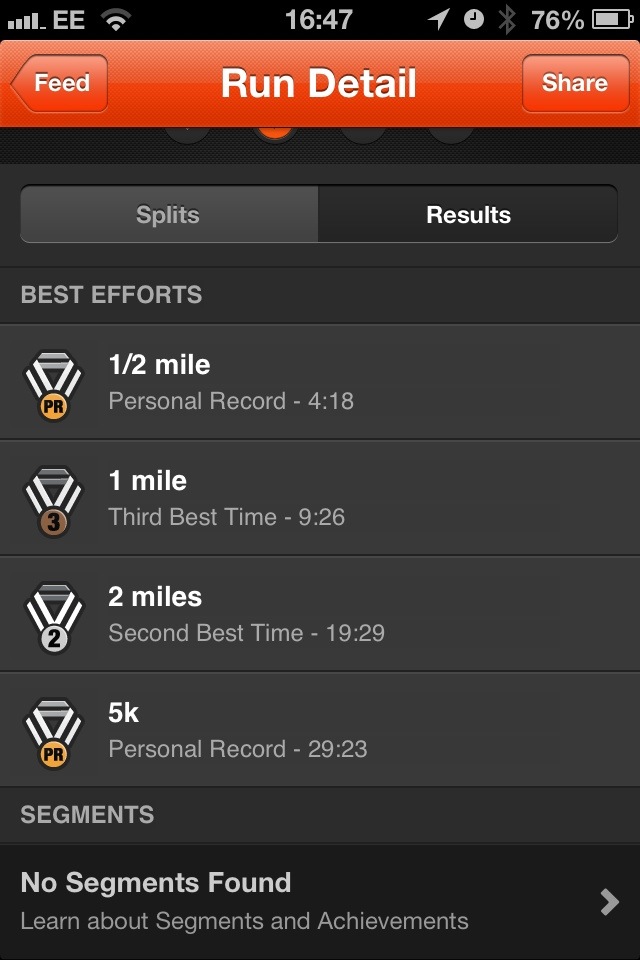Tap the location arrow status icon

tap(438, 19)
